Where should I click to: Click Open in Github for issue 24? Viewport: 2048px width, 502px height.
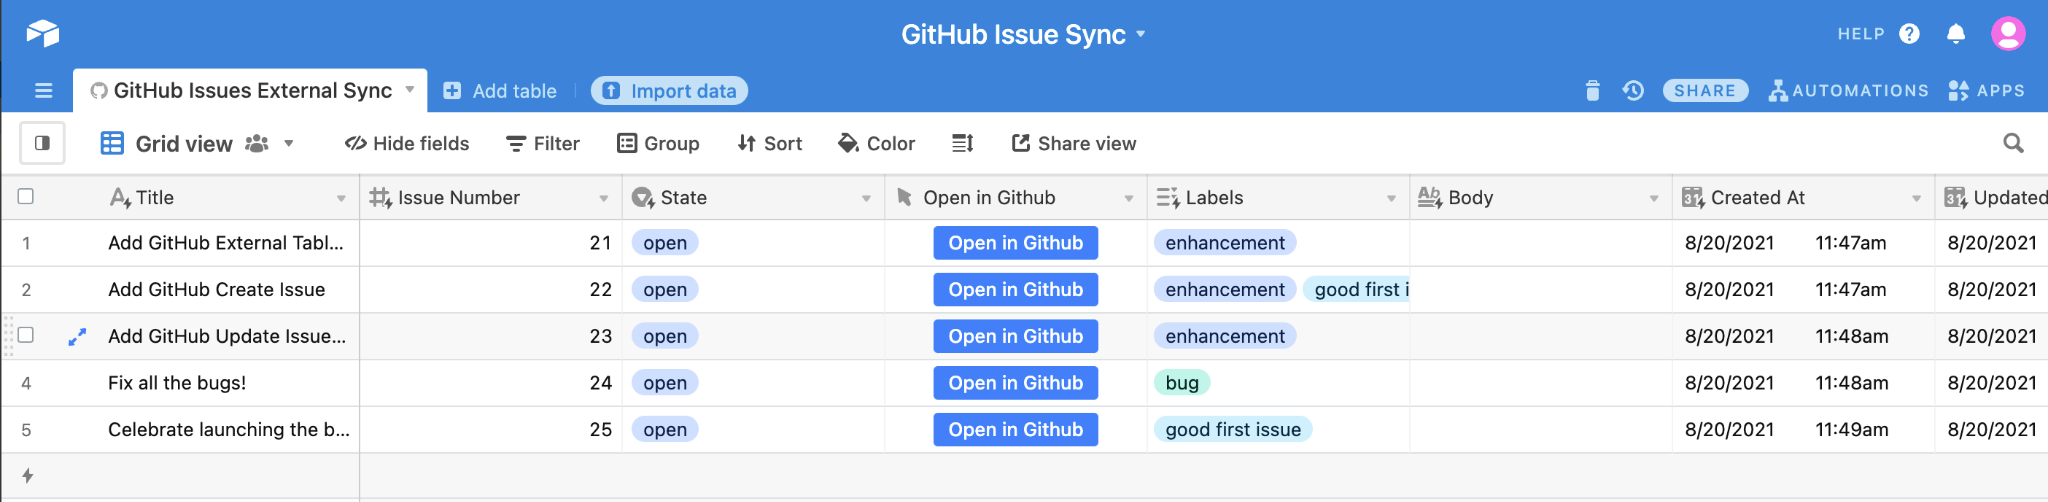[1016, 383]
